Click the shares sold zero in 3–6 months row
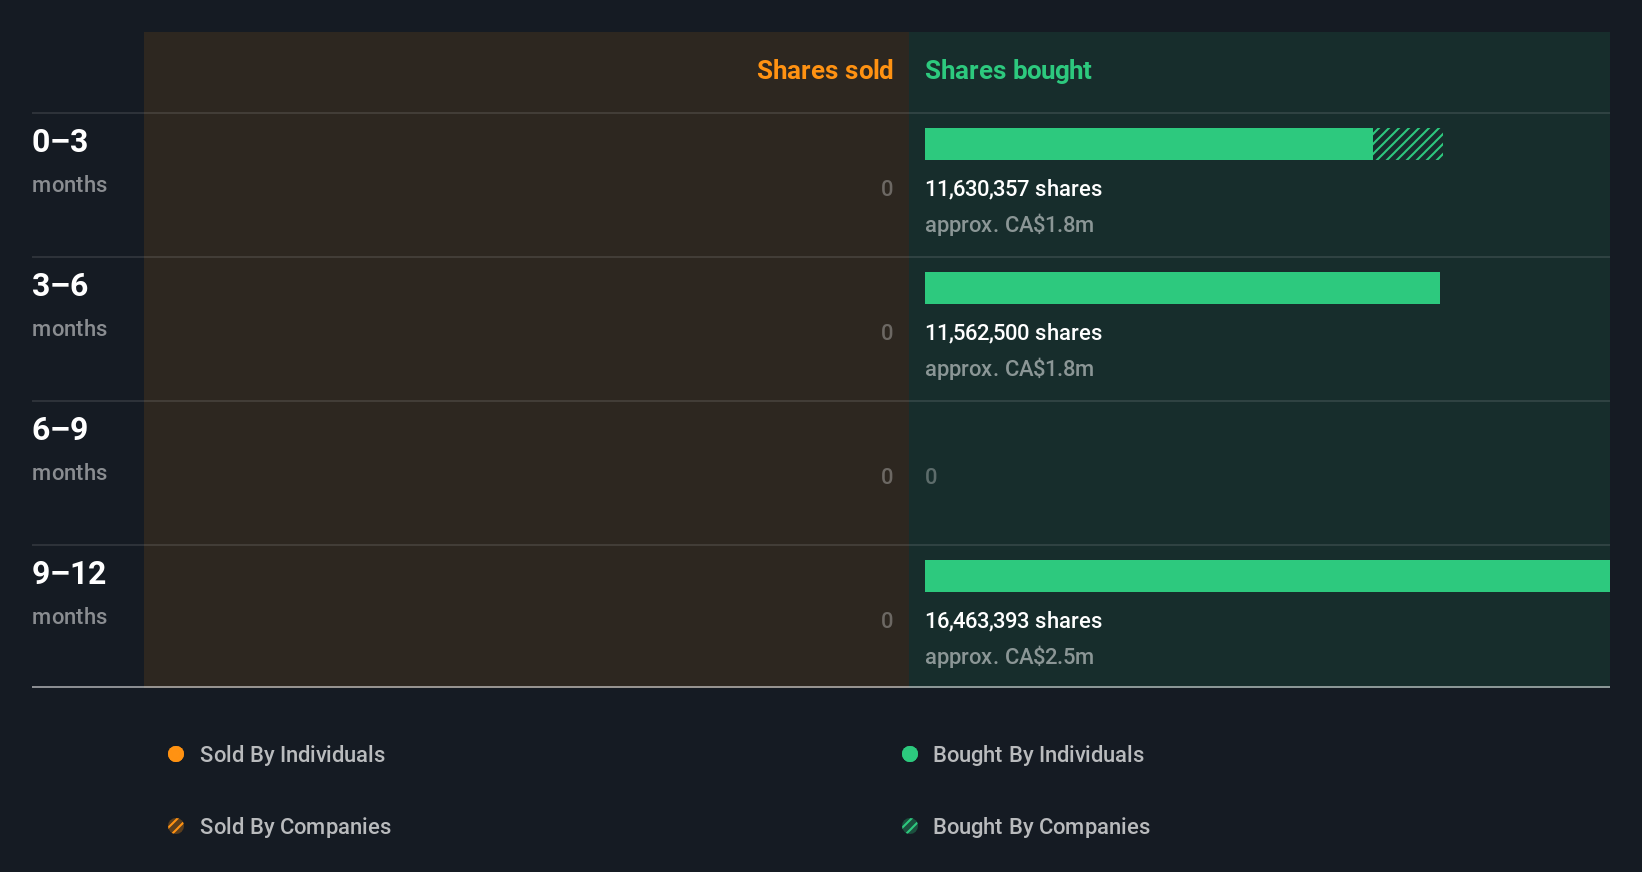Image resolution: width=1642 pixels, height=872 pixels. 887,333
